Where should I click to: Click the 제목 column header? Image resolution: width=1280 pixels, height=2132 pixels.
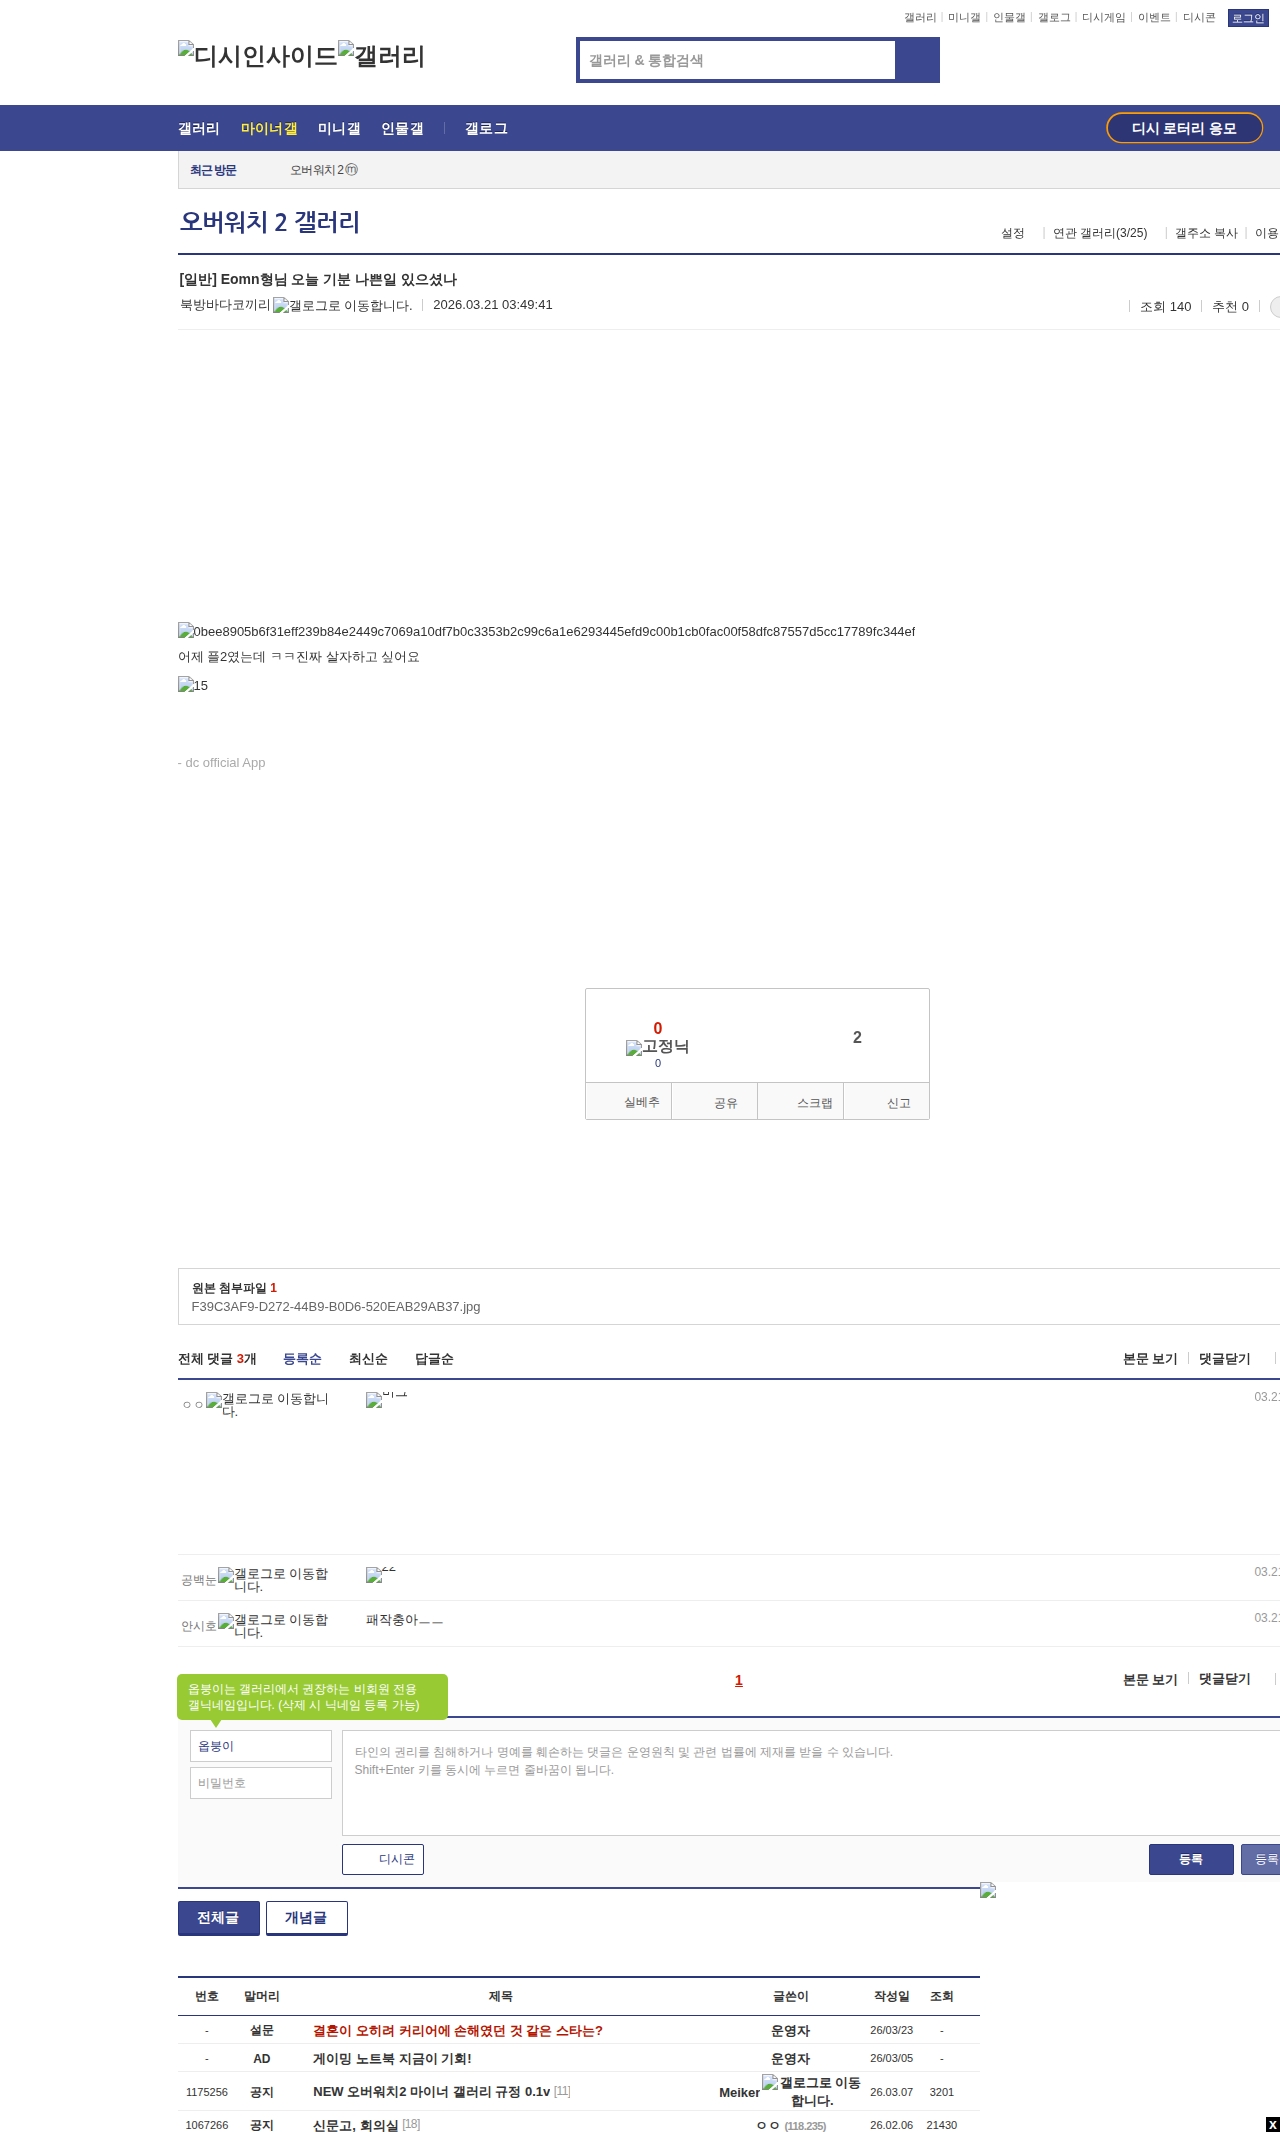tap(500, 1996)
